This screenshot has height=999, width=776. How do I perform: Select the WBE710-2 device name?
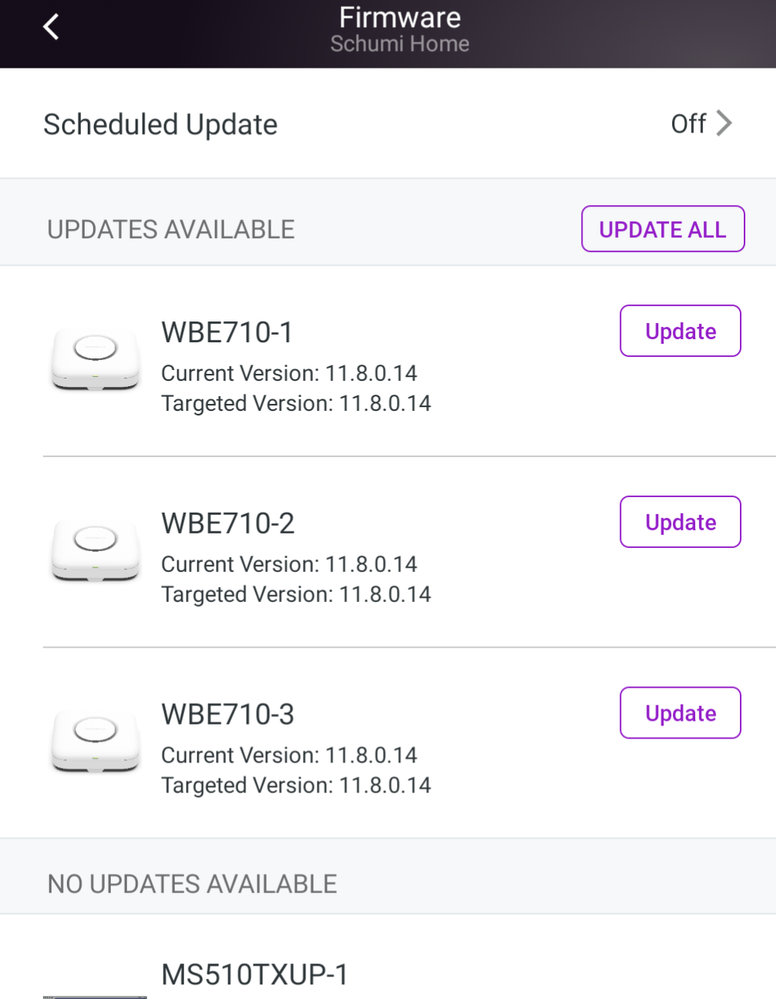click(x=227, y=524)
